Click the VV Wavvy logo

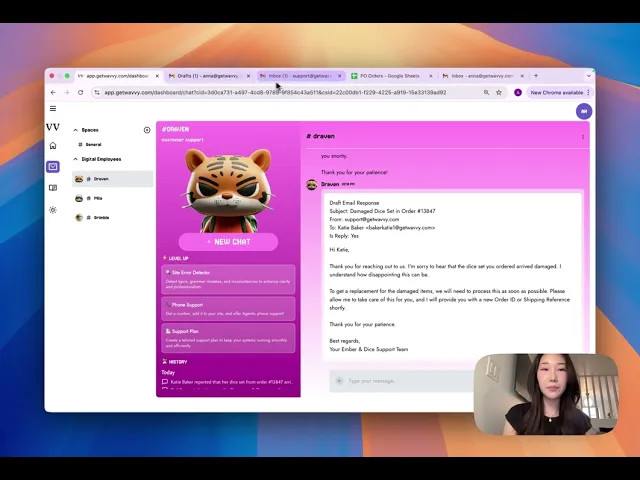(x=53, y=127)
